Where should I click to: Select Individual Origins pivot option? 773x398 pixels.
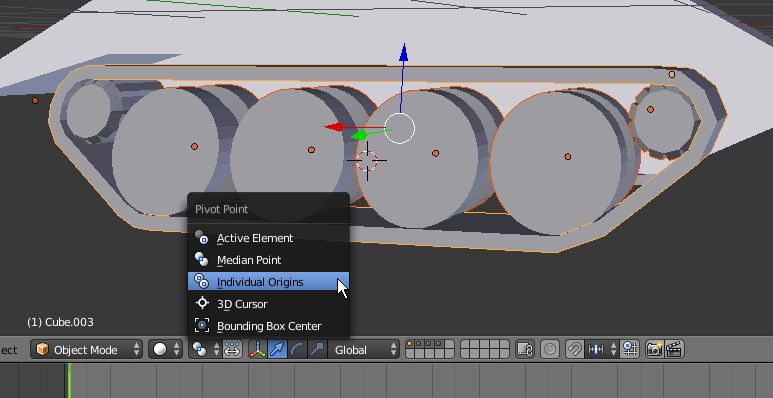click(268, 282)
